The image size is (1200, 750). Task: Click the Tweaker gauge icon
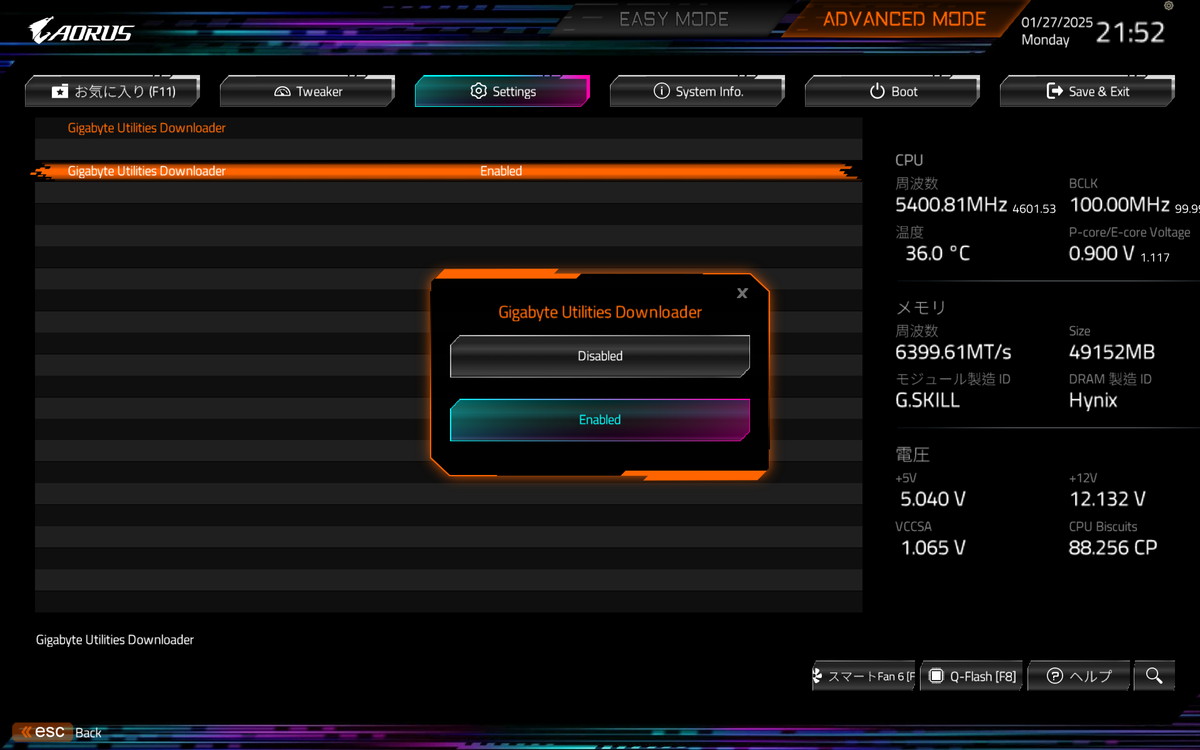[x=281, y=91]
